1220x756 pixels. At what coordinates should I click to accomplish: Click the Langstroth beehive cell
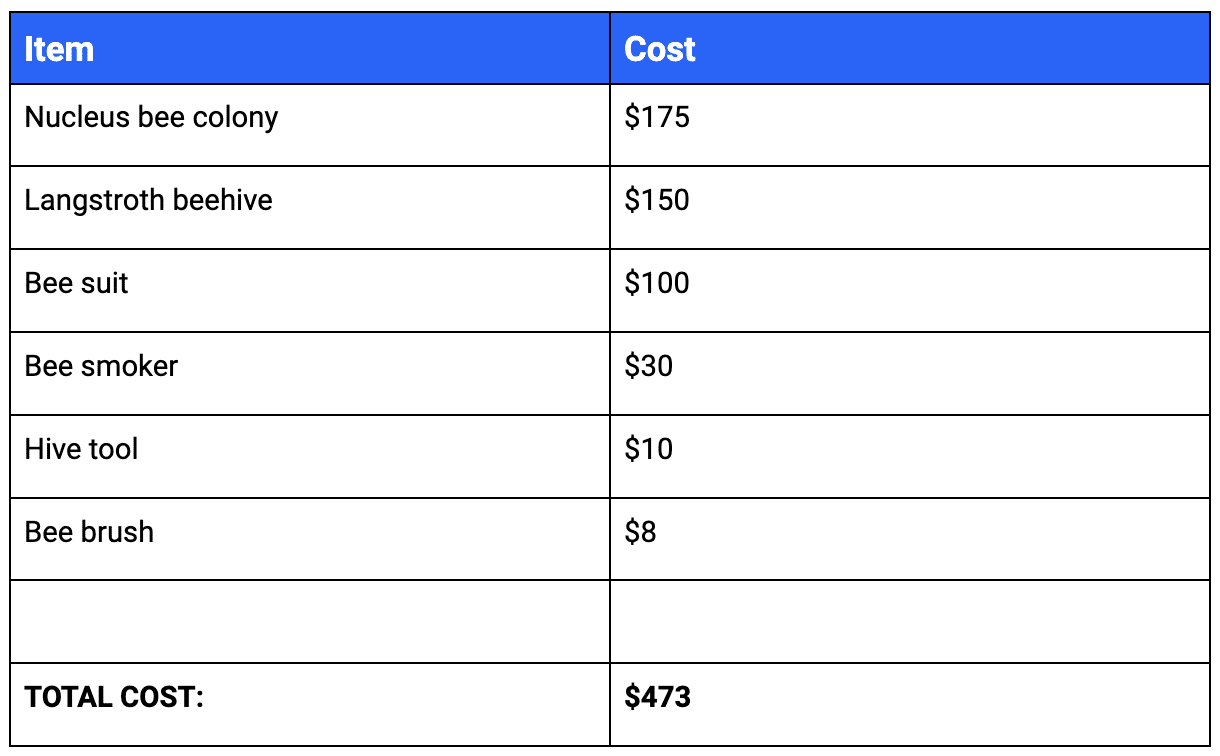pyautogui.click(x=310, y=208)
